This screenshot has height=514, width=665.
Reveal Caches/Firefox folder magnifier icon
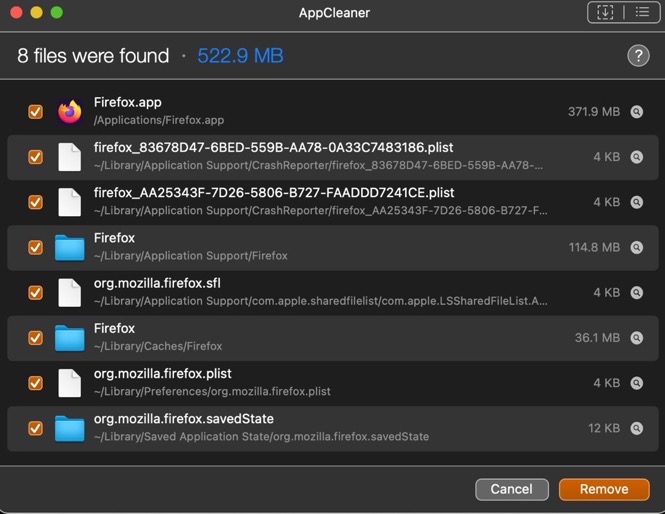tap(637, 338)
